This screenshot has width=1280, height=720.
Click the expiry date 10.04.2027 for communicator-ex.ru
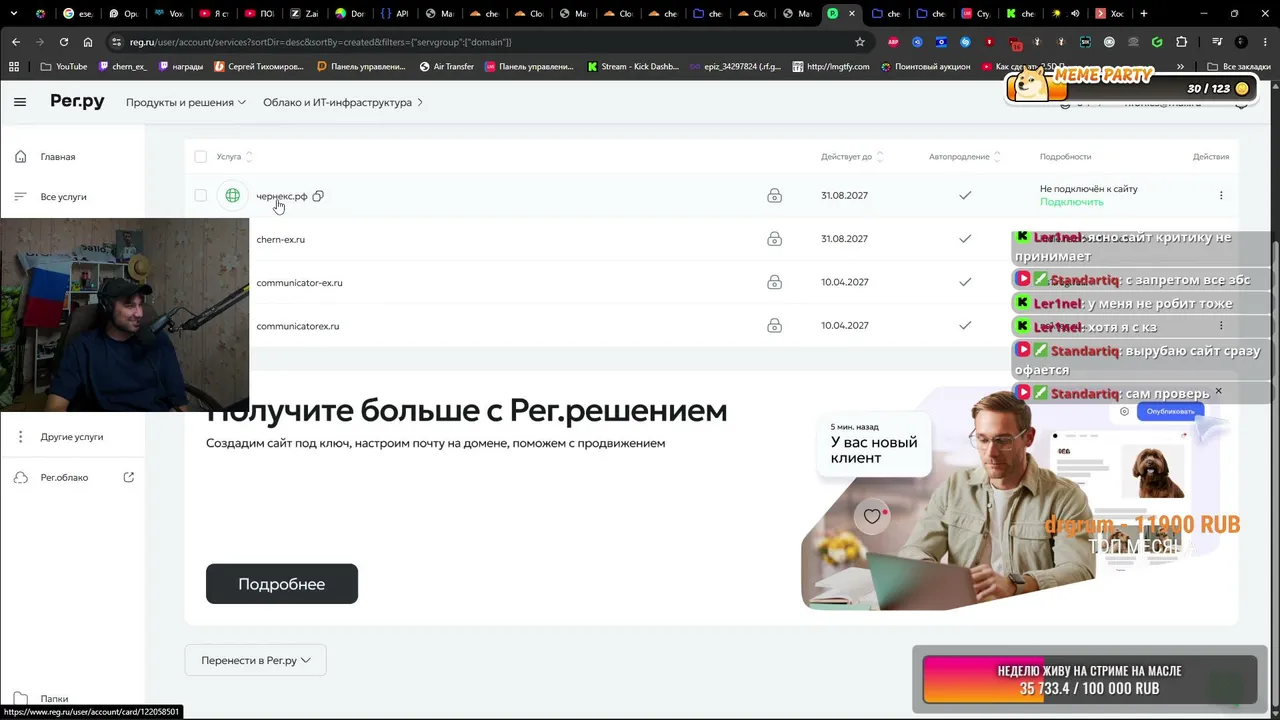click(x=844, y=282)
